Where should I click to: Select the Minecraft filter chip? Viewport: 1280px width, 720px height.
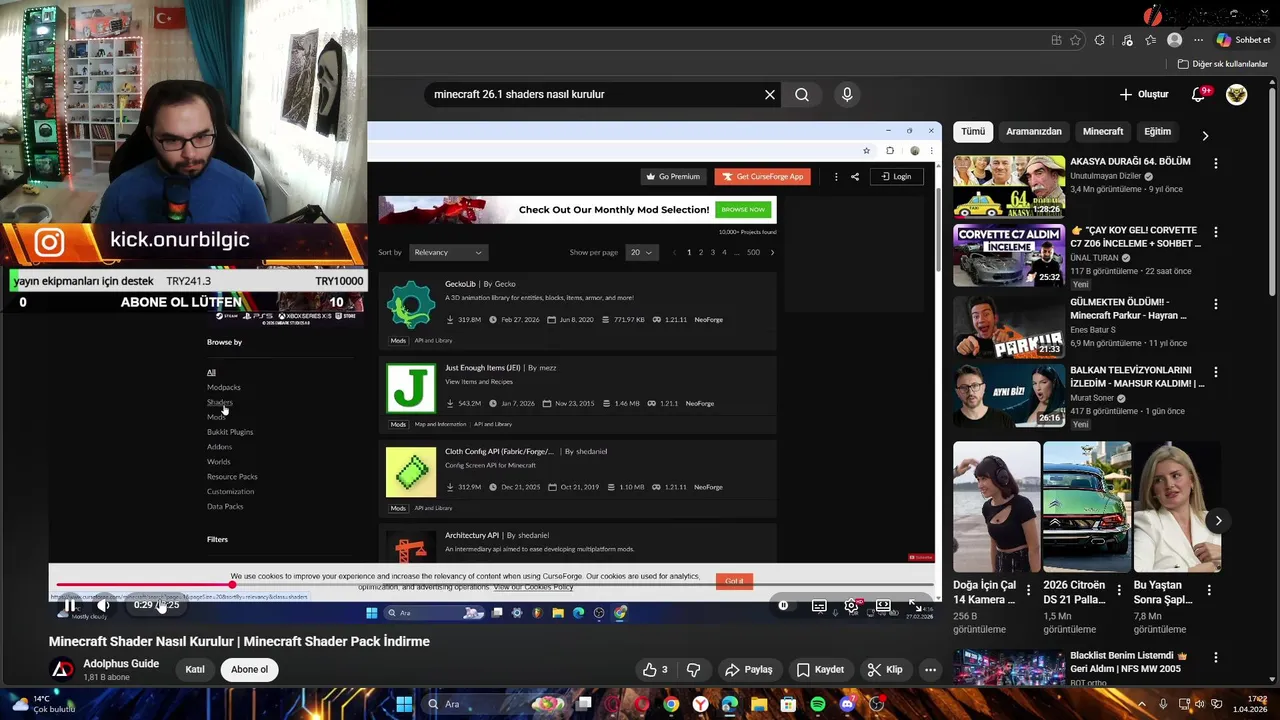(x=1103, y=131)
